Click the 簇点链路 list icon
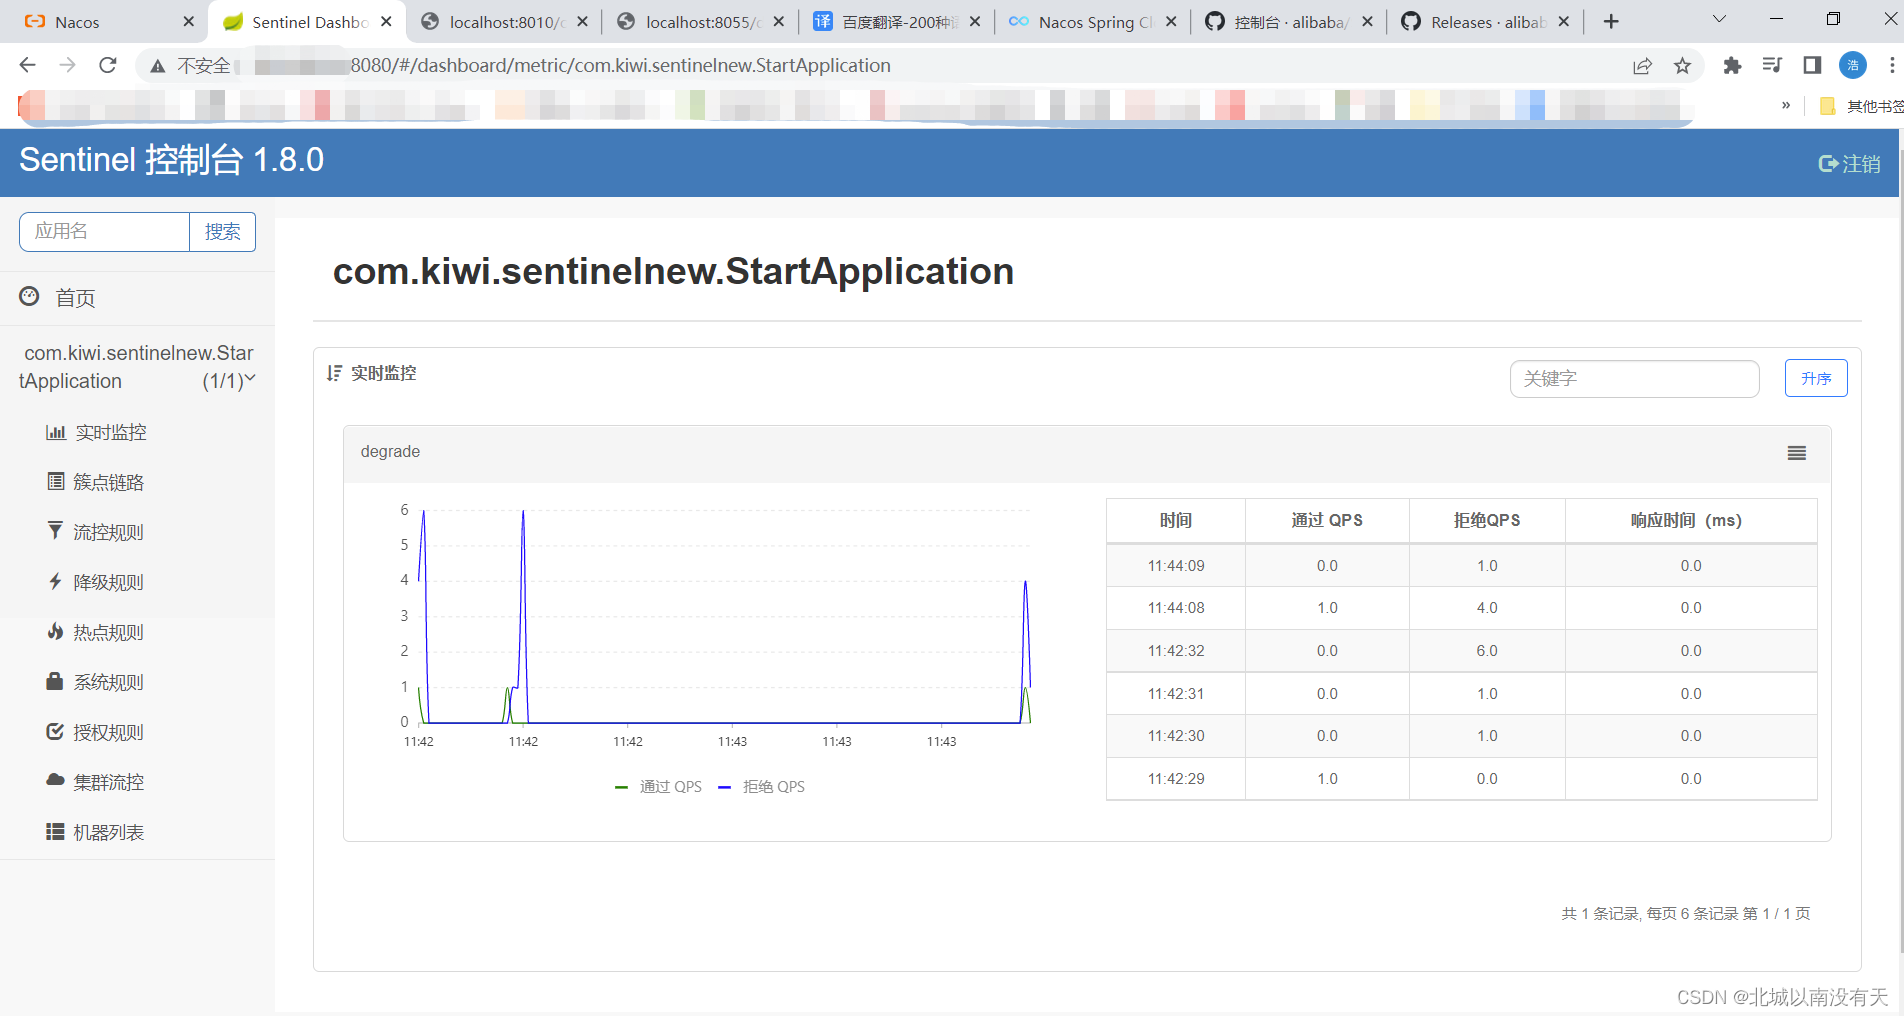This screenshot has width=1904, height=1016. pyautogui.click(x=56, y=482)
